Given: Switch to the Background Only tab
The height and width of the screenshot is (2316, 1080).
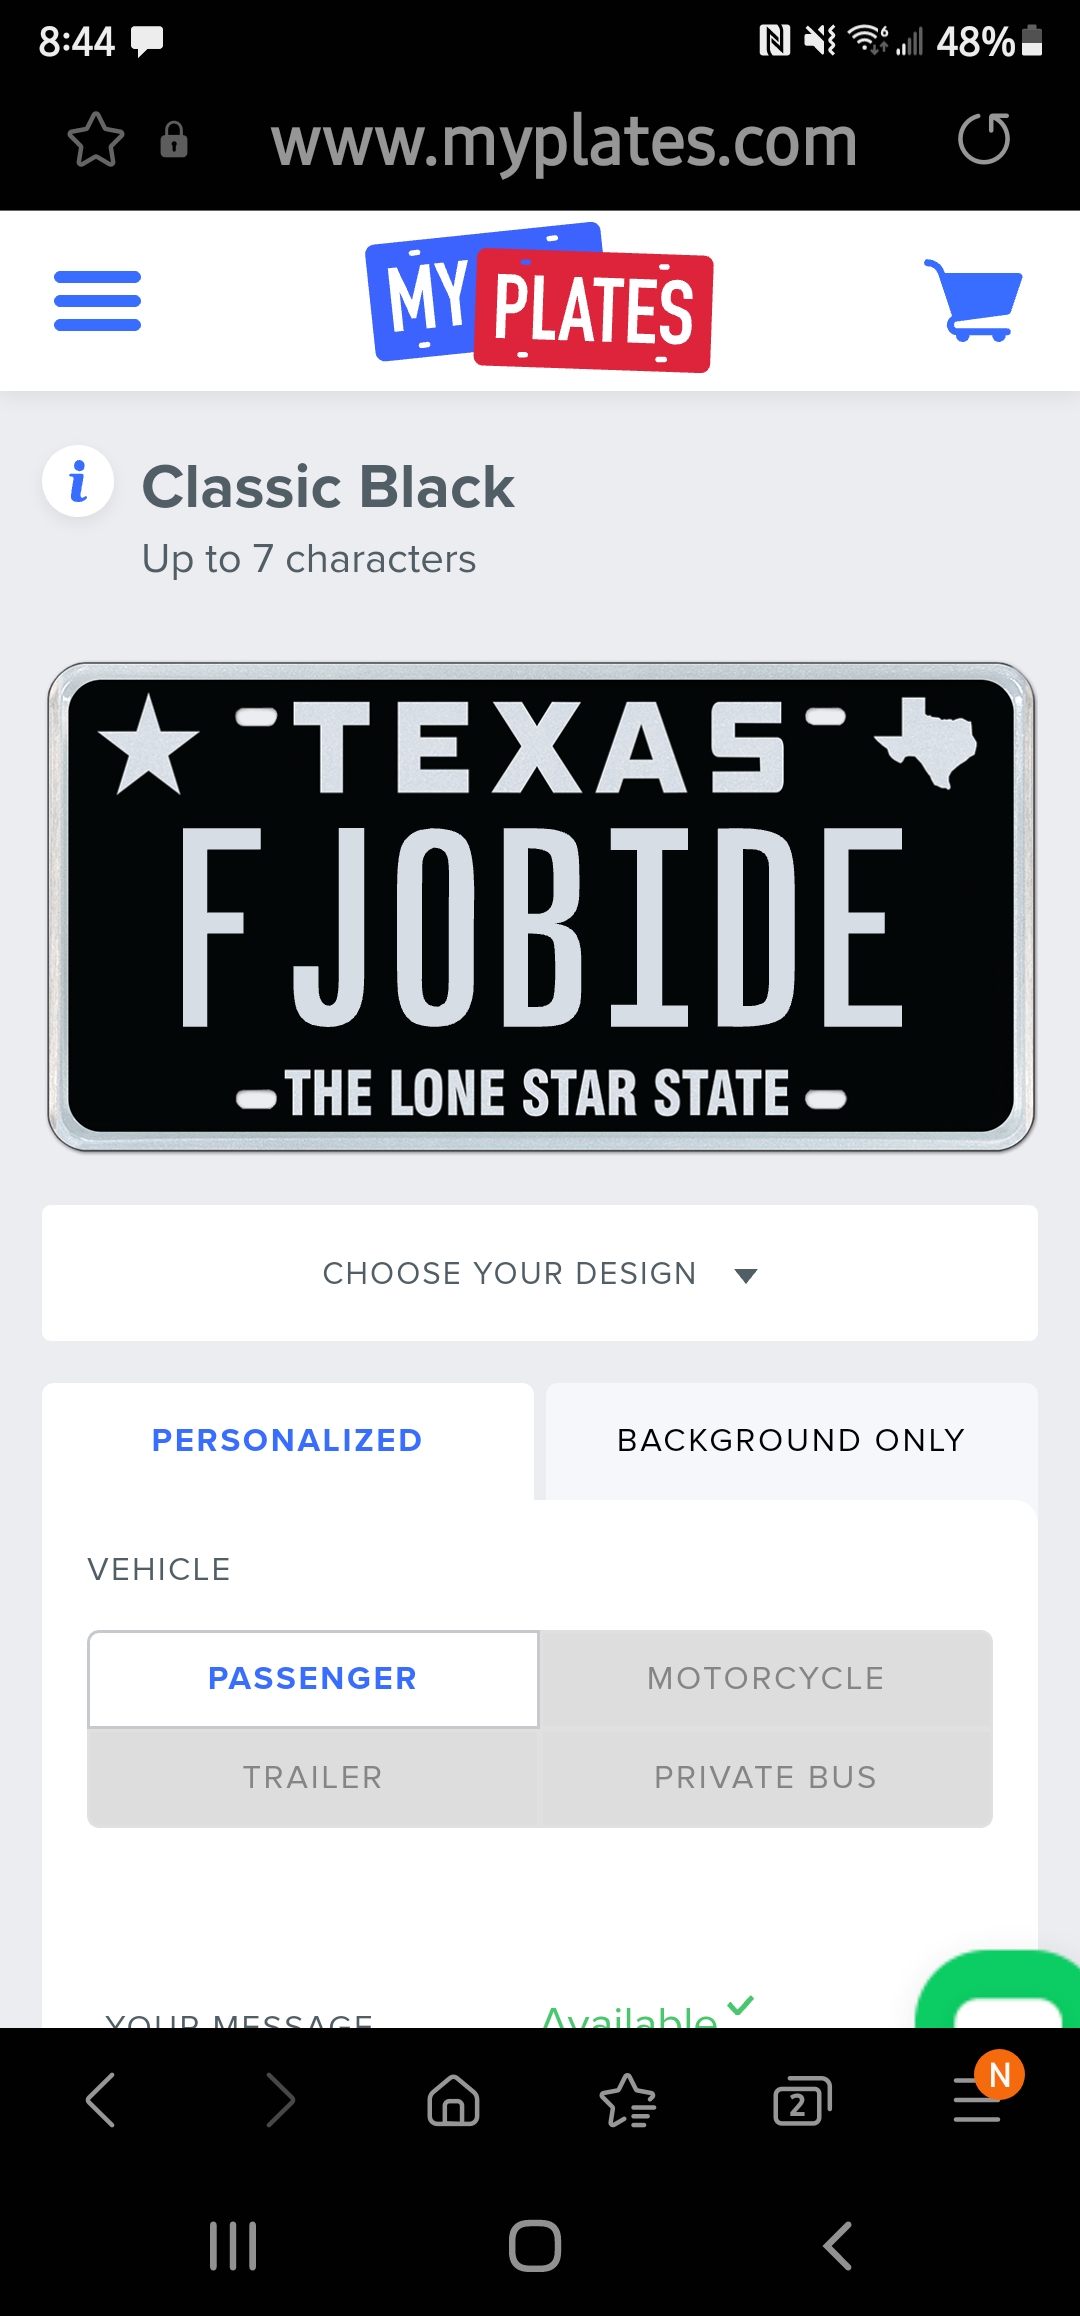Looking at the screenshot, I should [791, 1441].
